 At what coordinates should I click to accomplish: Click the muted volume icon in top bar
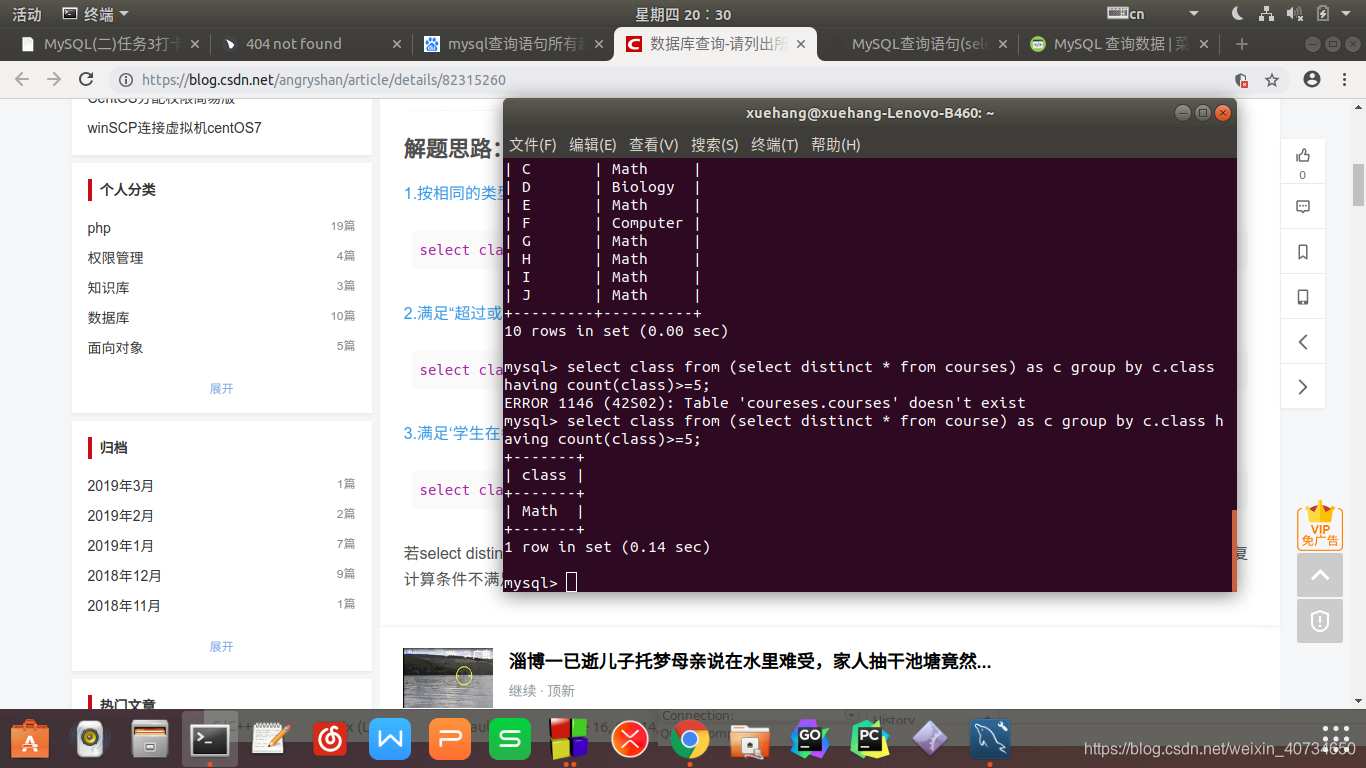click(x=1295, y=14)
